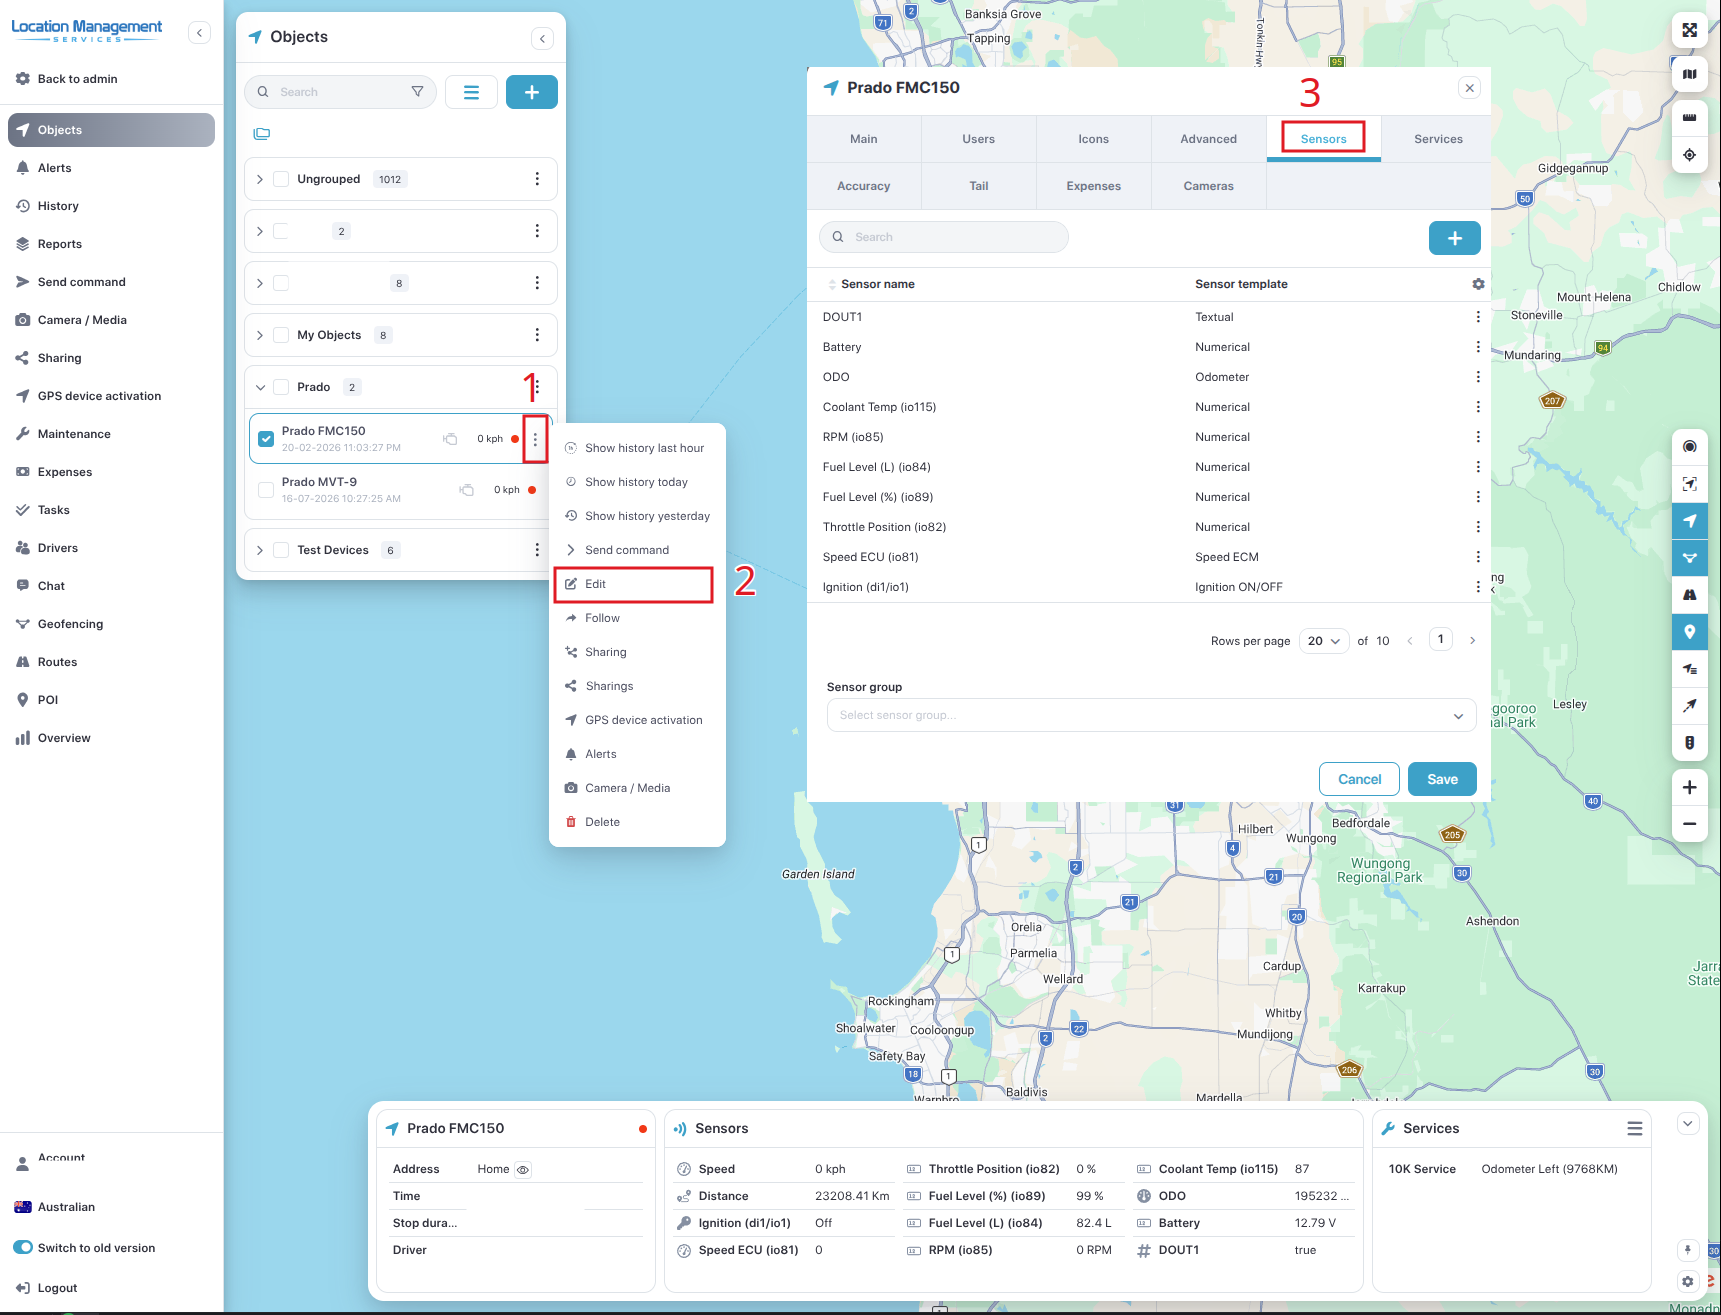Open Routes in the sidebar
Viewport: 1721px width, 1315px height.
pos(57,662)
